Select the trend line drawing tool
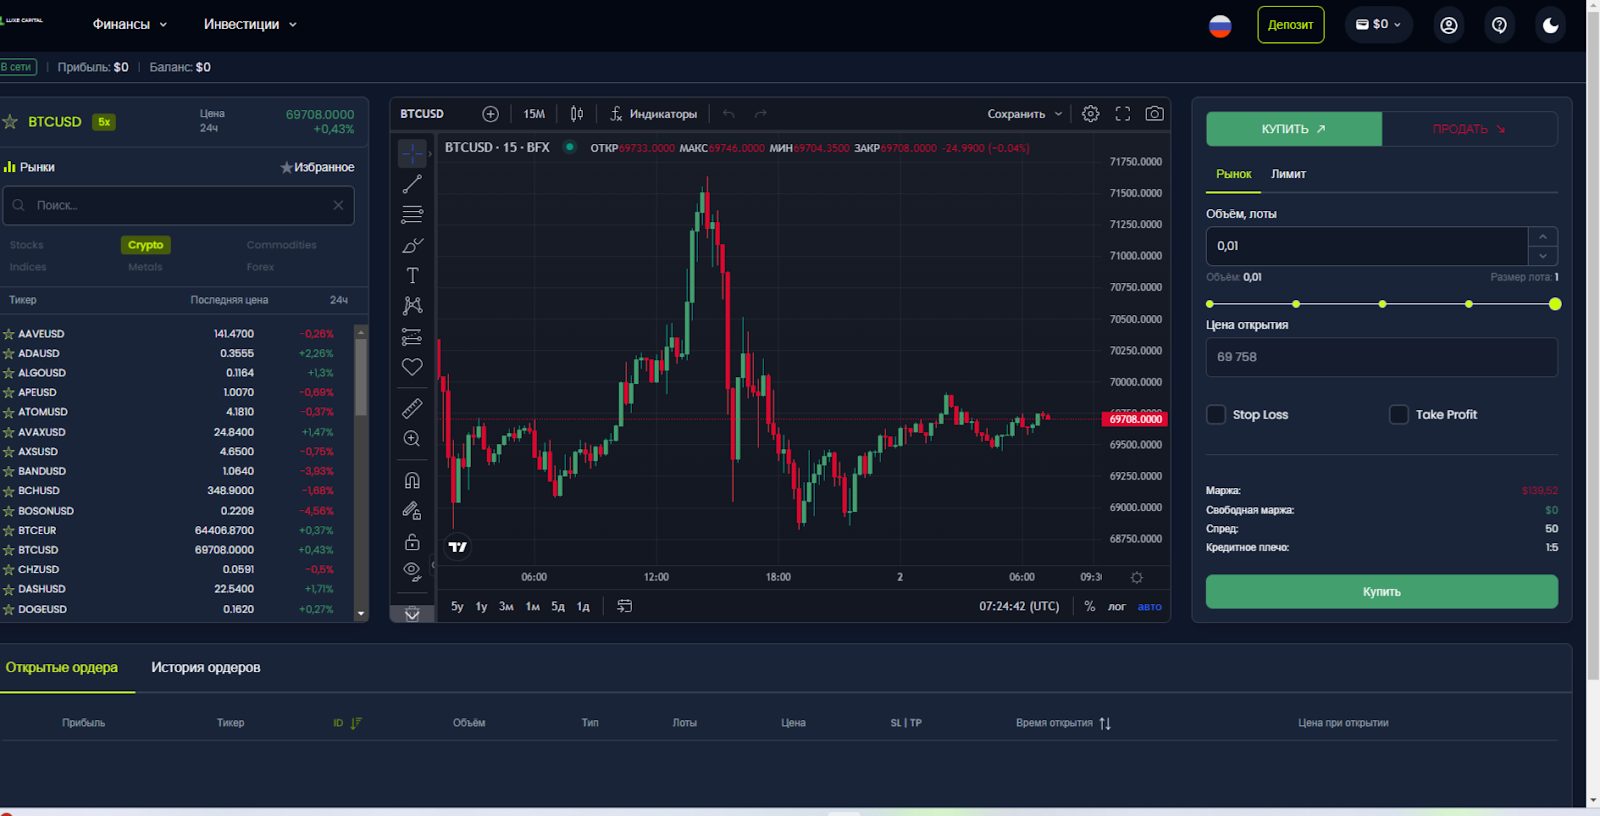 point(412,184)
